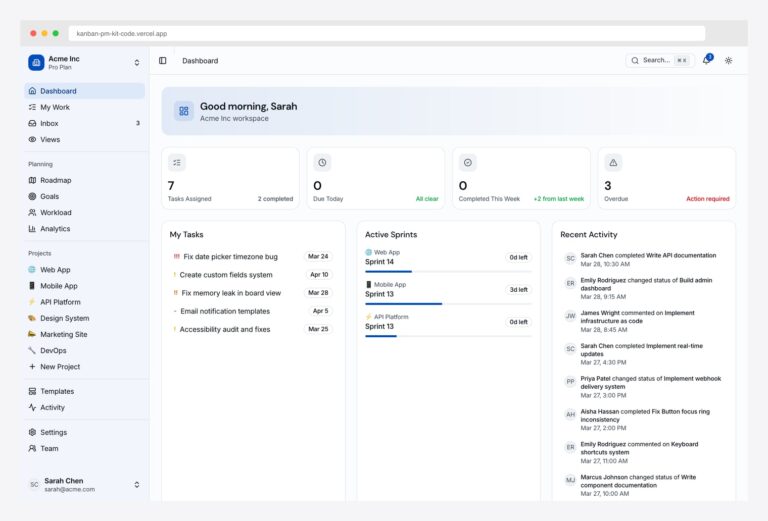Click the Design System palette icon
Screen dimensions: 768x521
32,318
